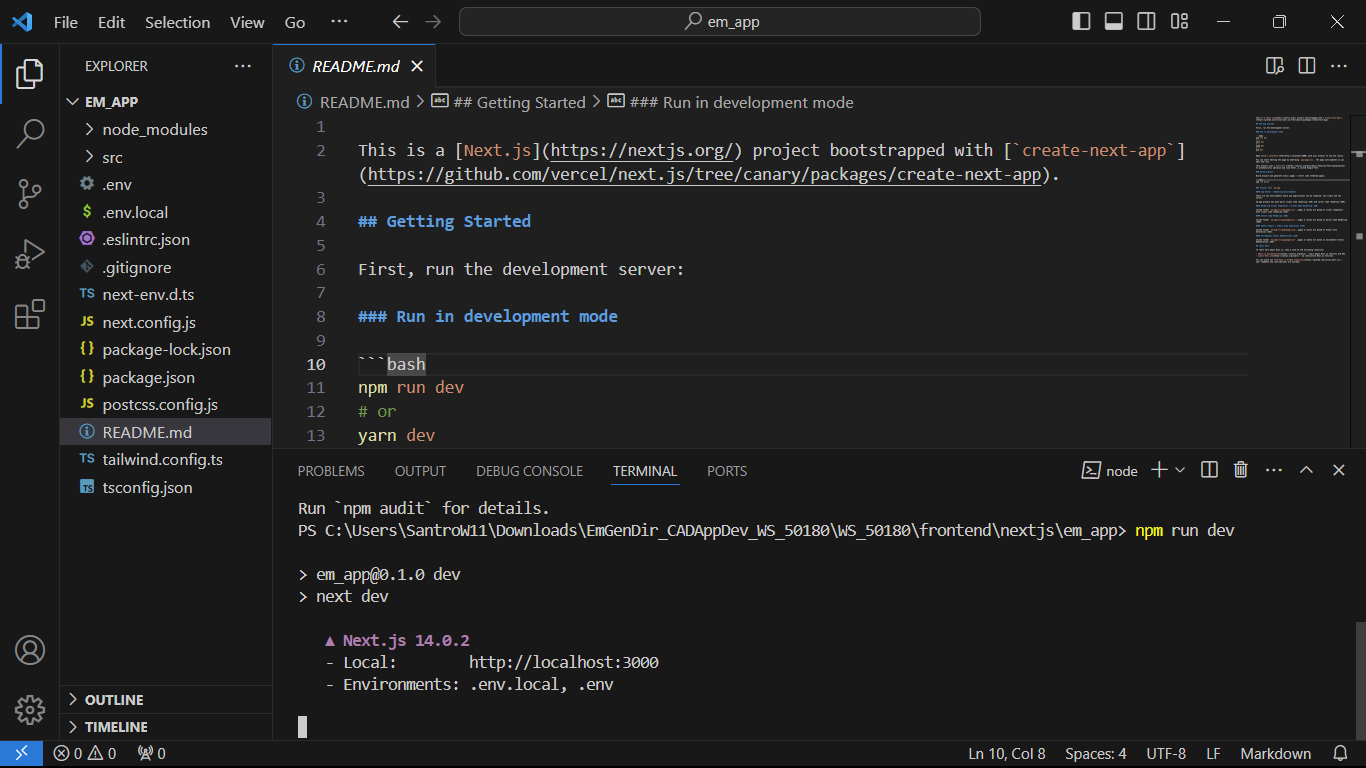
Task: Open terminal panel more actions
Action: 1273,470
